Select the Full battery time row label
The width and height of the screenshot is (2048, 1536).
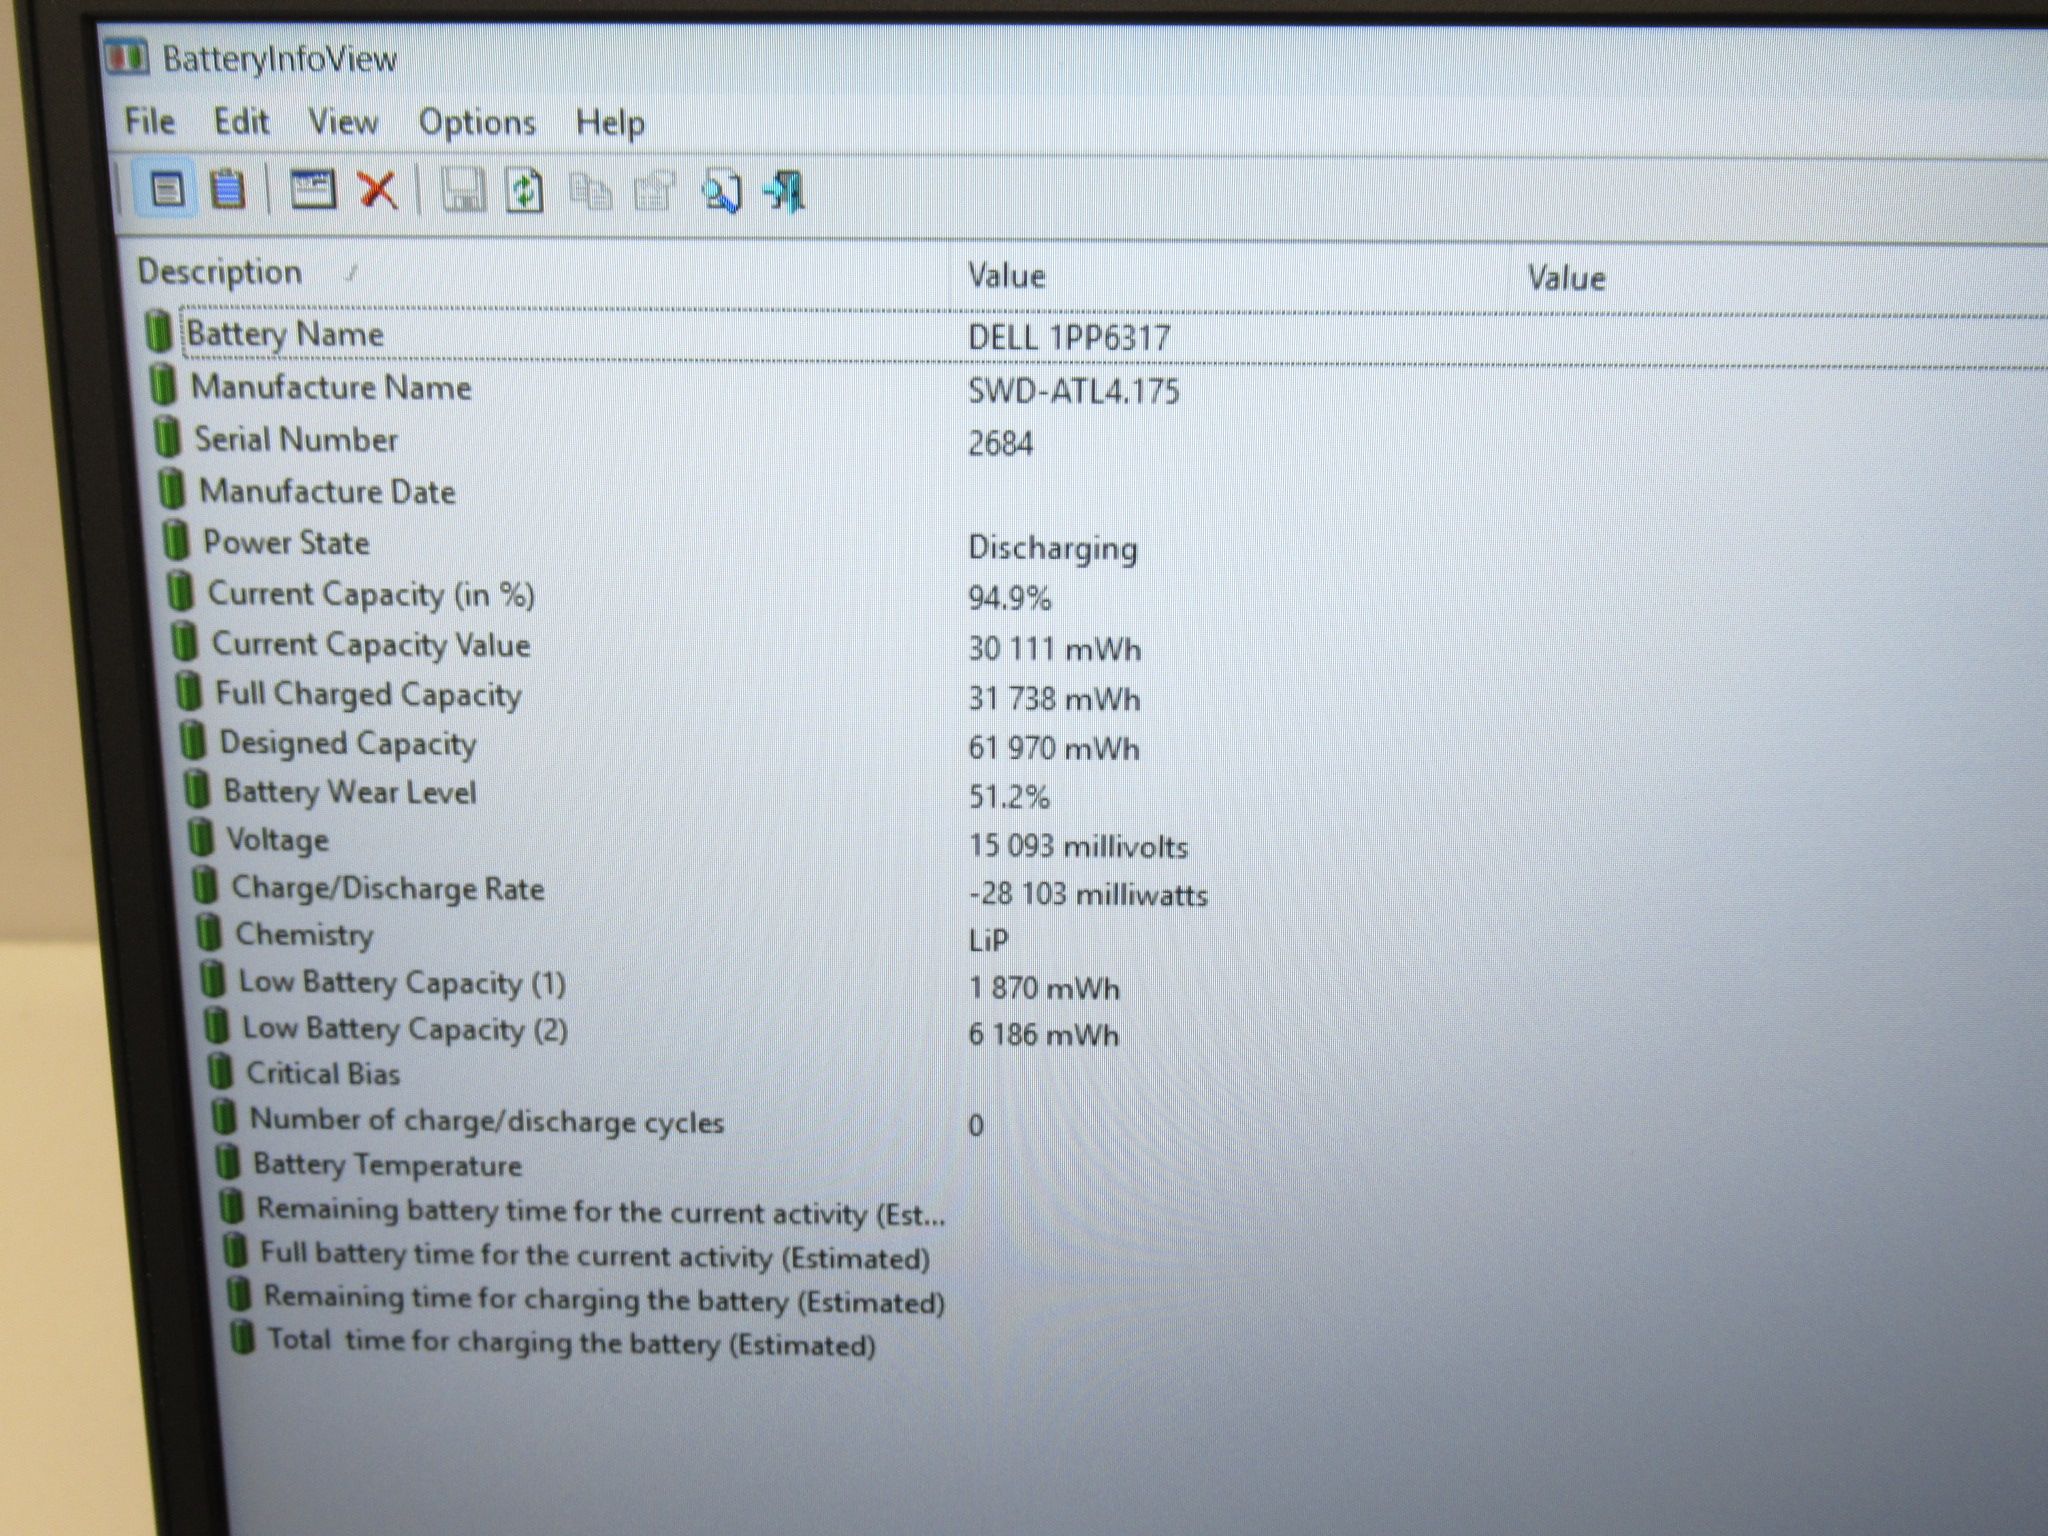[x=595, y=1256]
